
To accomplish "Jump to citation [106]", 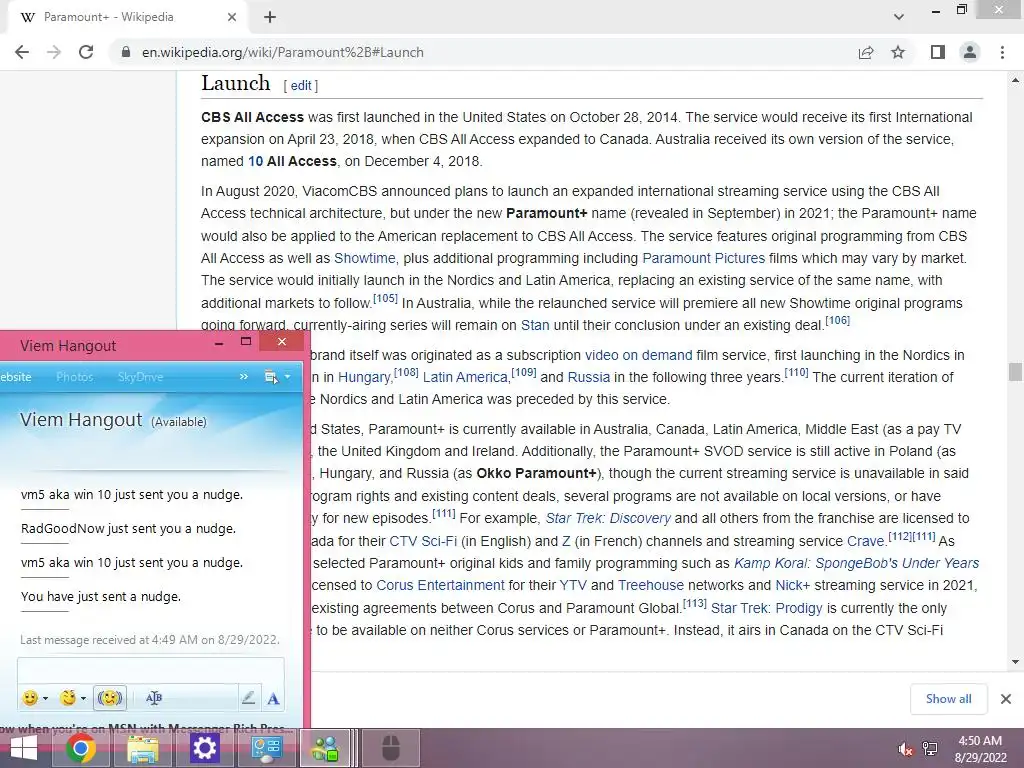I will pyautogui.click(x=837, y=320).
